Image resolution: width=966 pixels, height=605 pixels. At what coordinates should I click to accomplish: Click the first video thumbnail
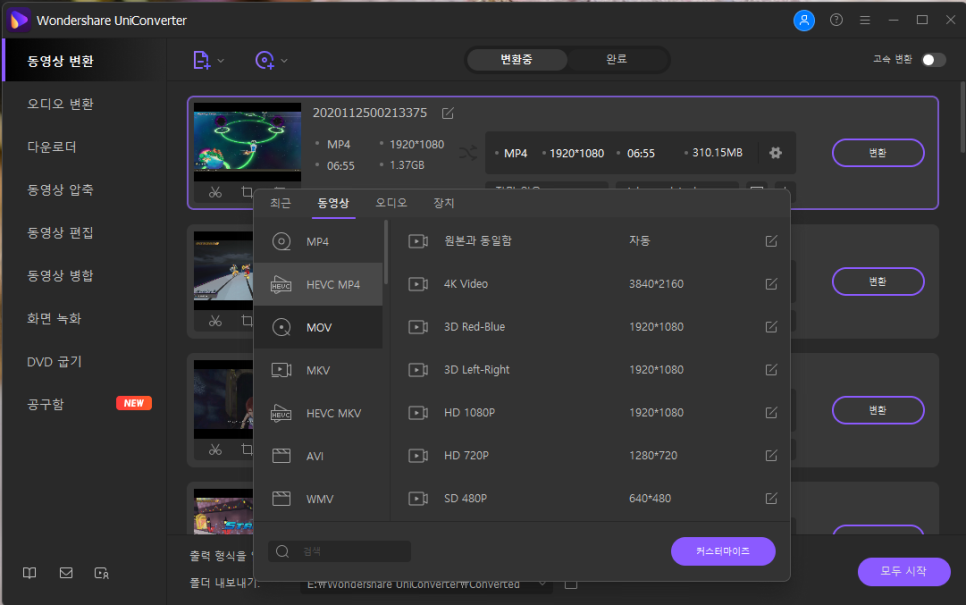pos(247,142)
